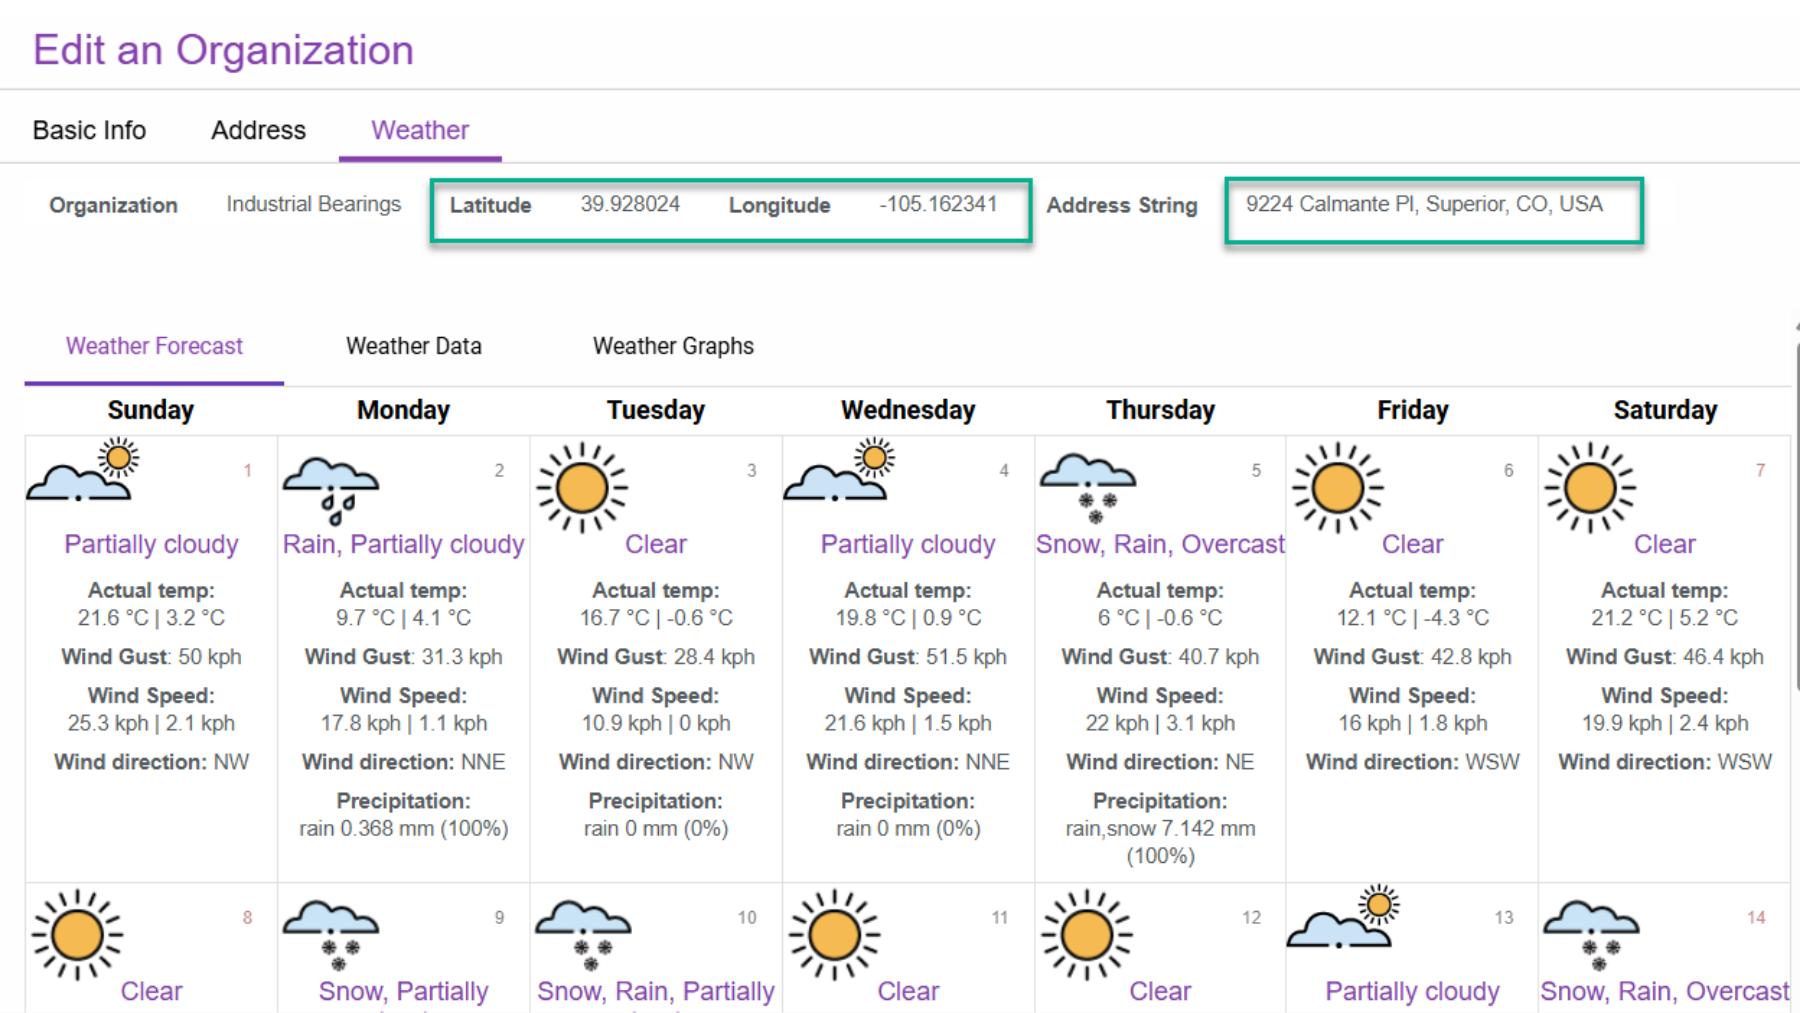Image resolution: width=1800 pixels, height=1013 pixels.
Task: Open the Weather Forecast sub-tab
Action: 154,346
